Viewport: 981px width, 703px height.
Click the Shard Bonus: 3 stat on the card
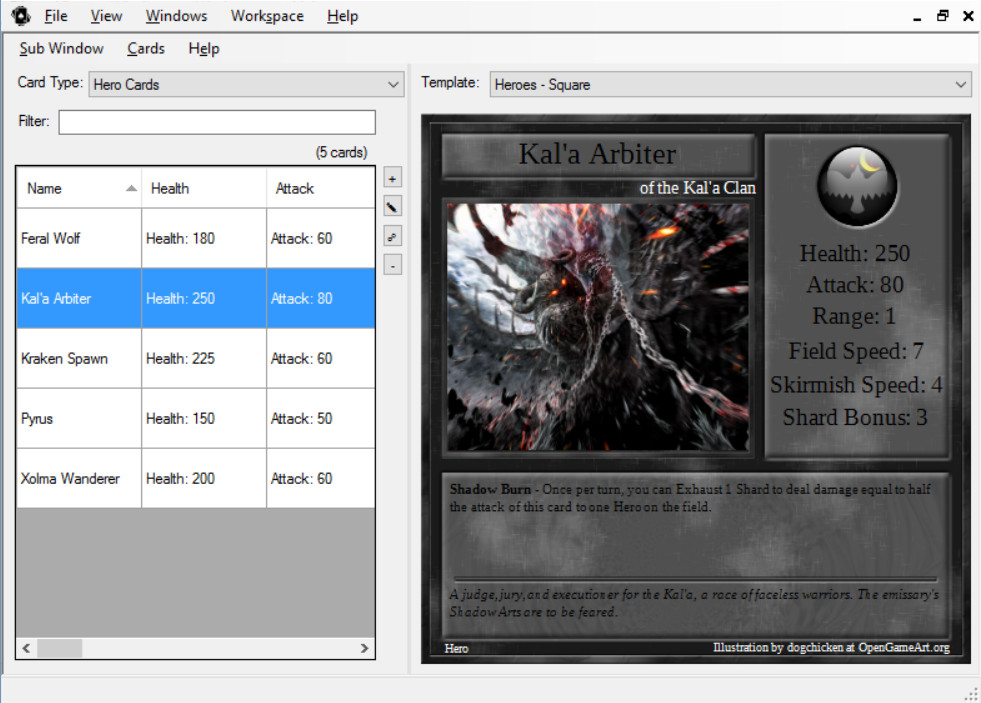tap(855, 417)
